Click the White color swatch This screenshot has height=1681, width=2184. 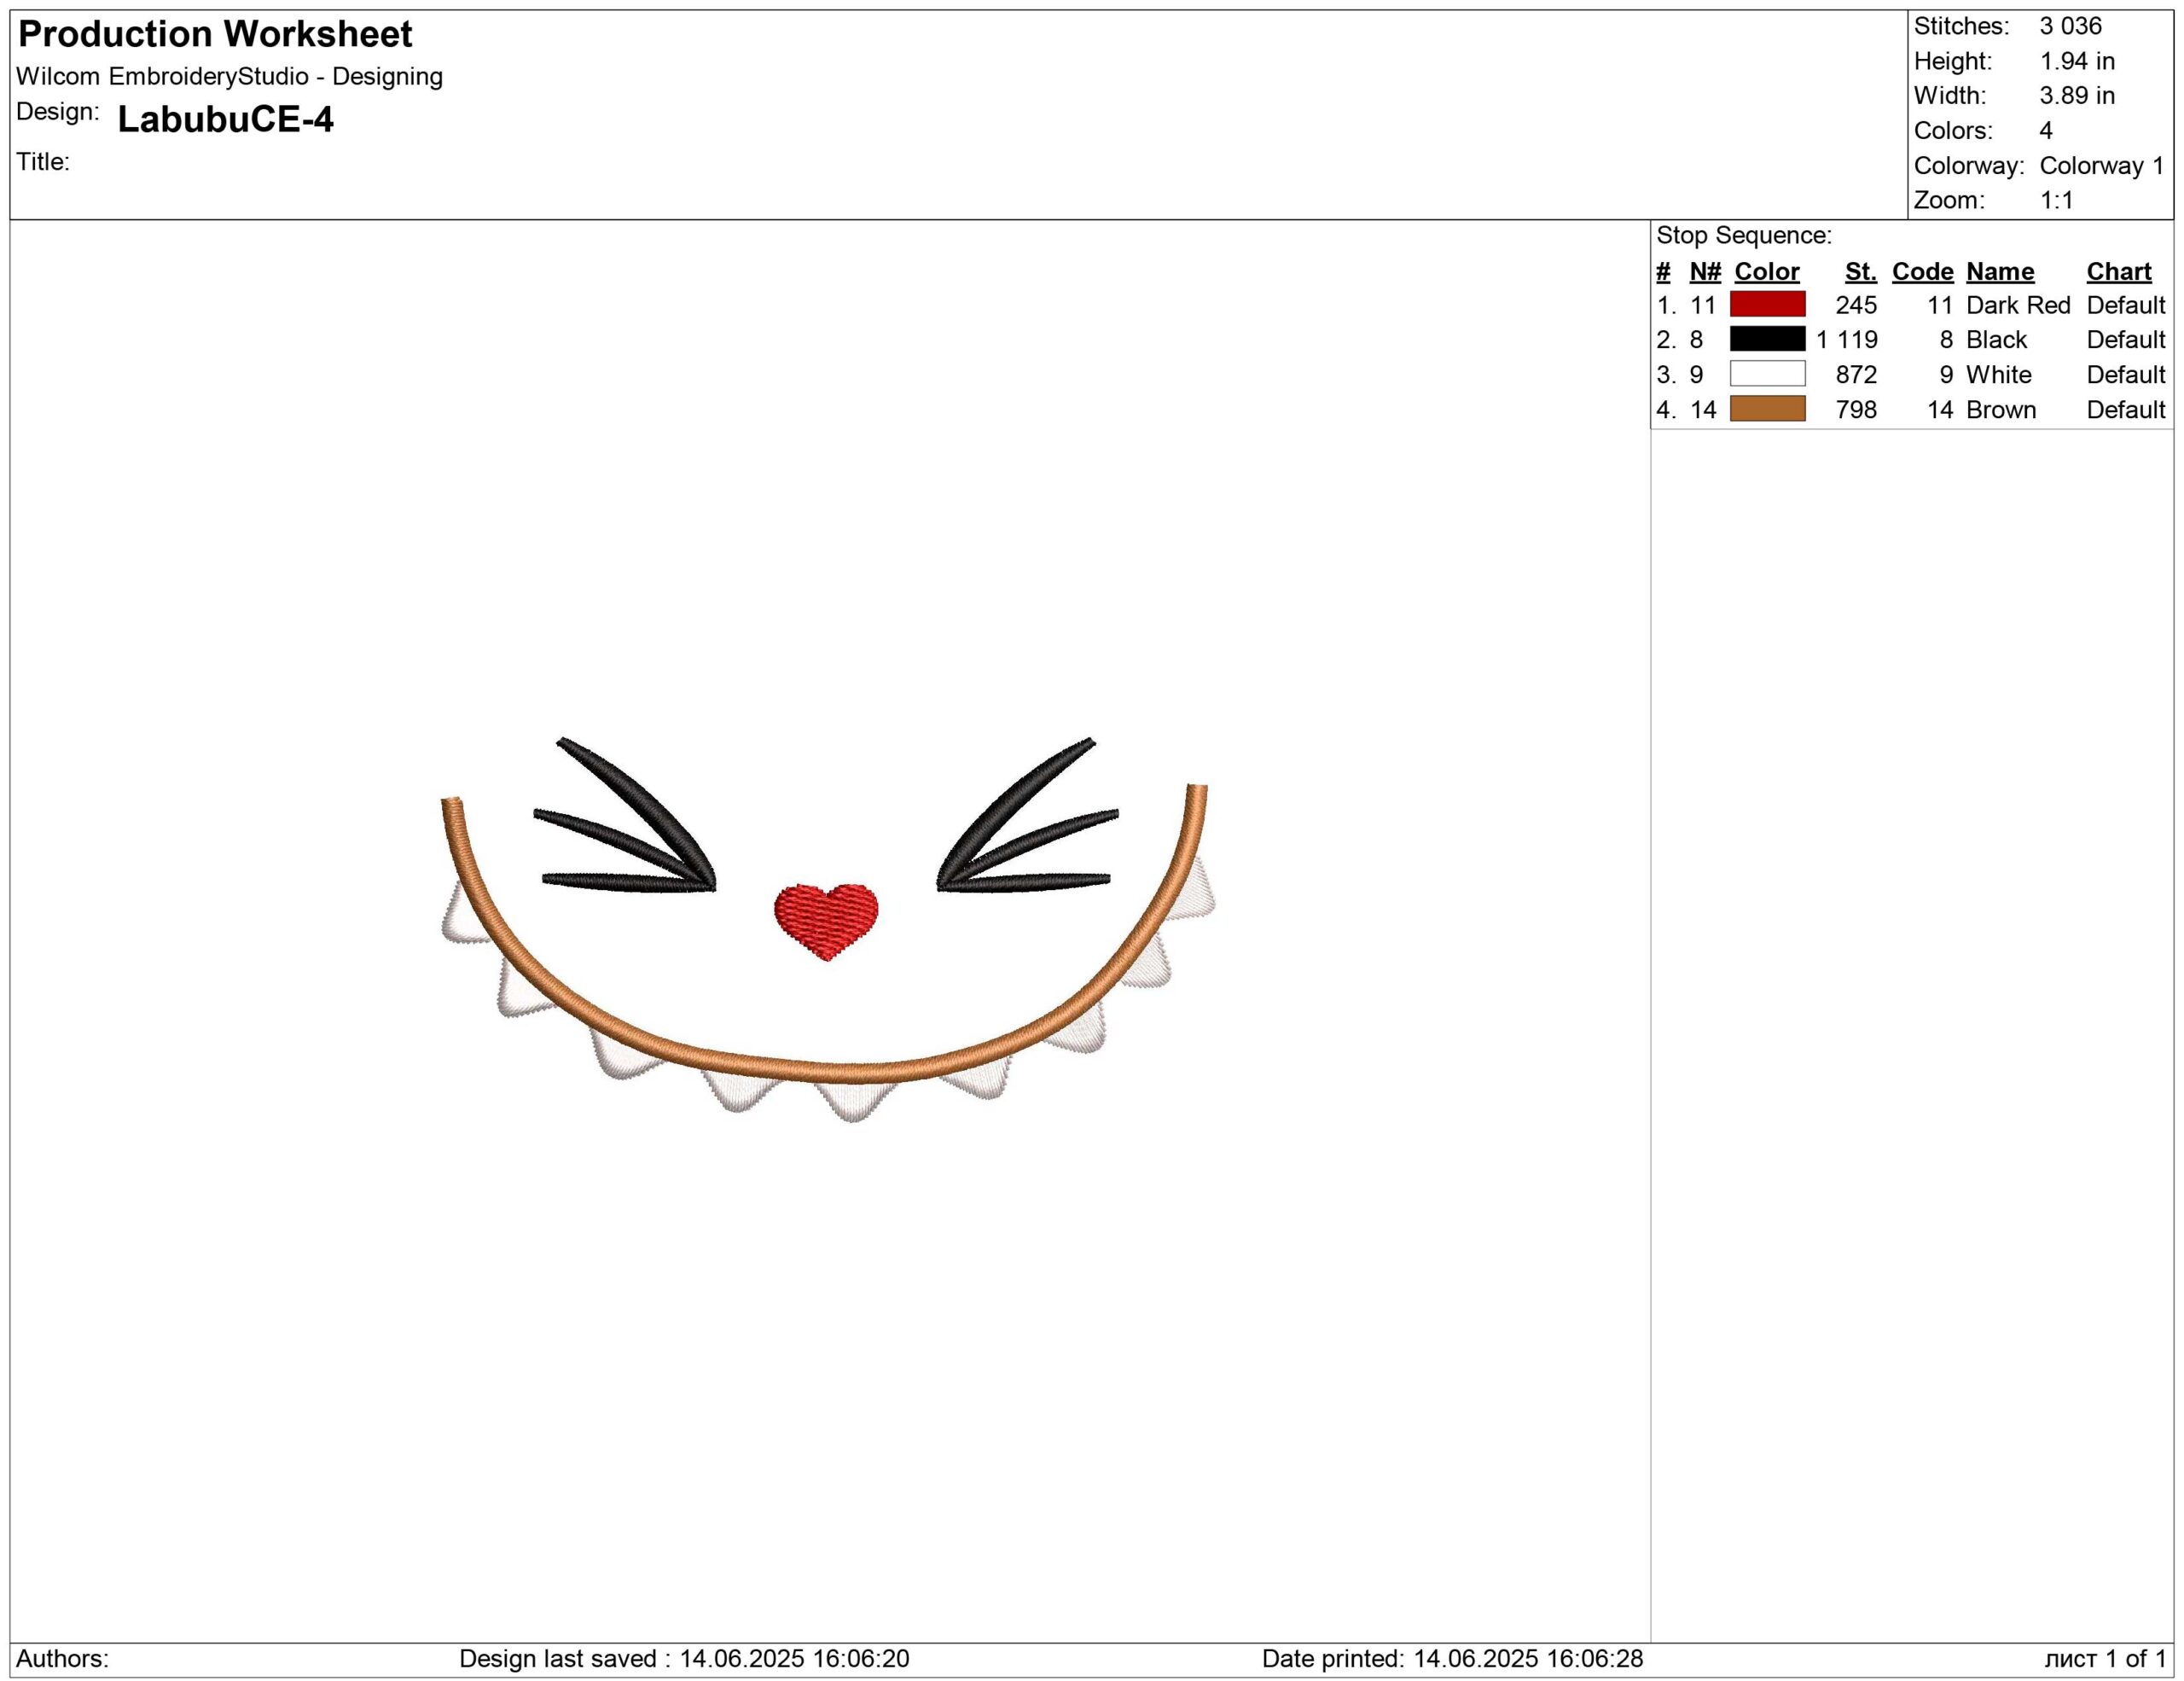[x=1767, y=374]
